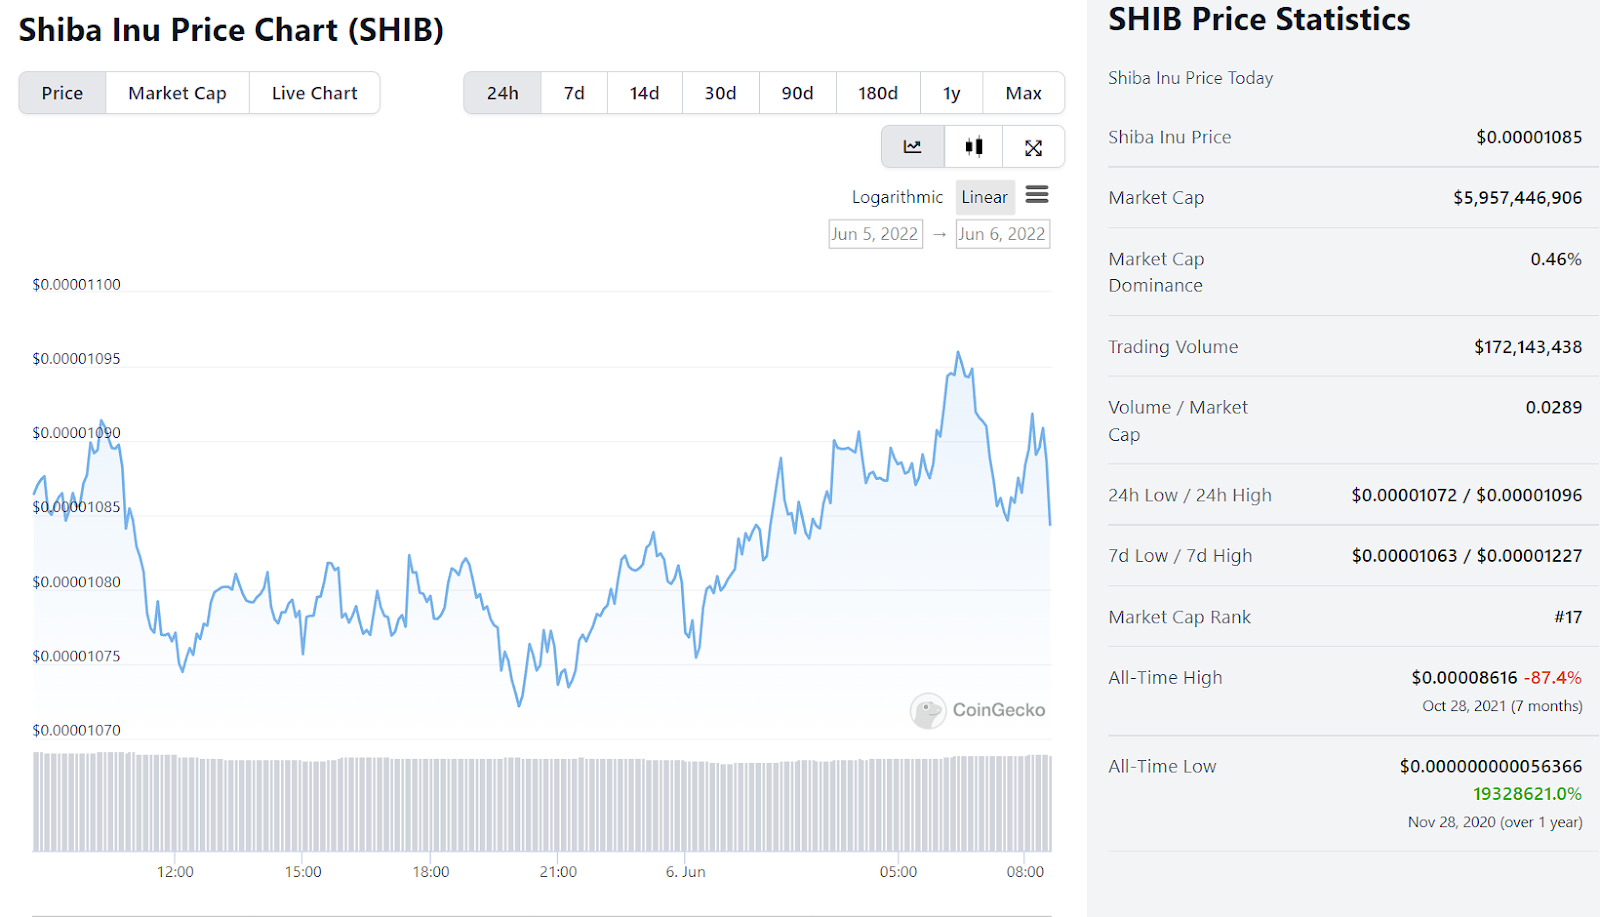The height and width of the screenshot is (917, 1600).
Task: Switch to line chart view icon
Action: pyautogui.click(x=912, y=147)
